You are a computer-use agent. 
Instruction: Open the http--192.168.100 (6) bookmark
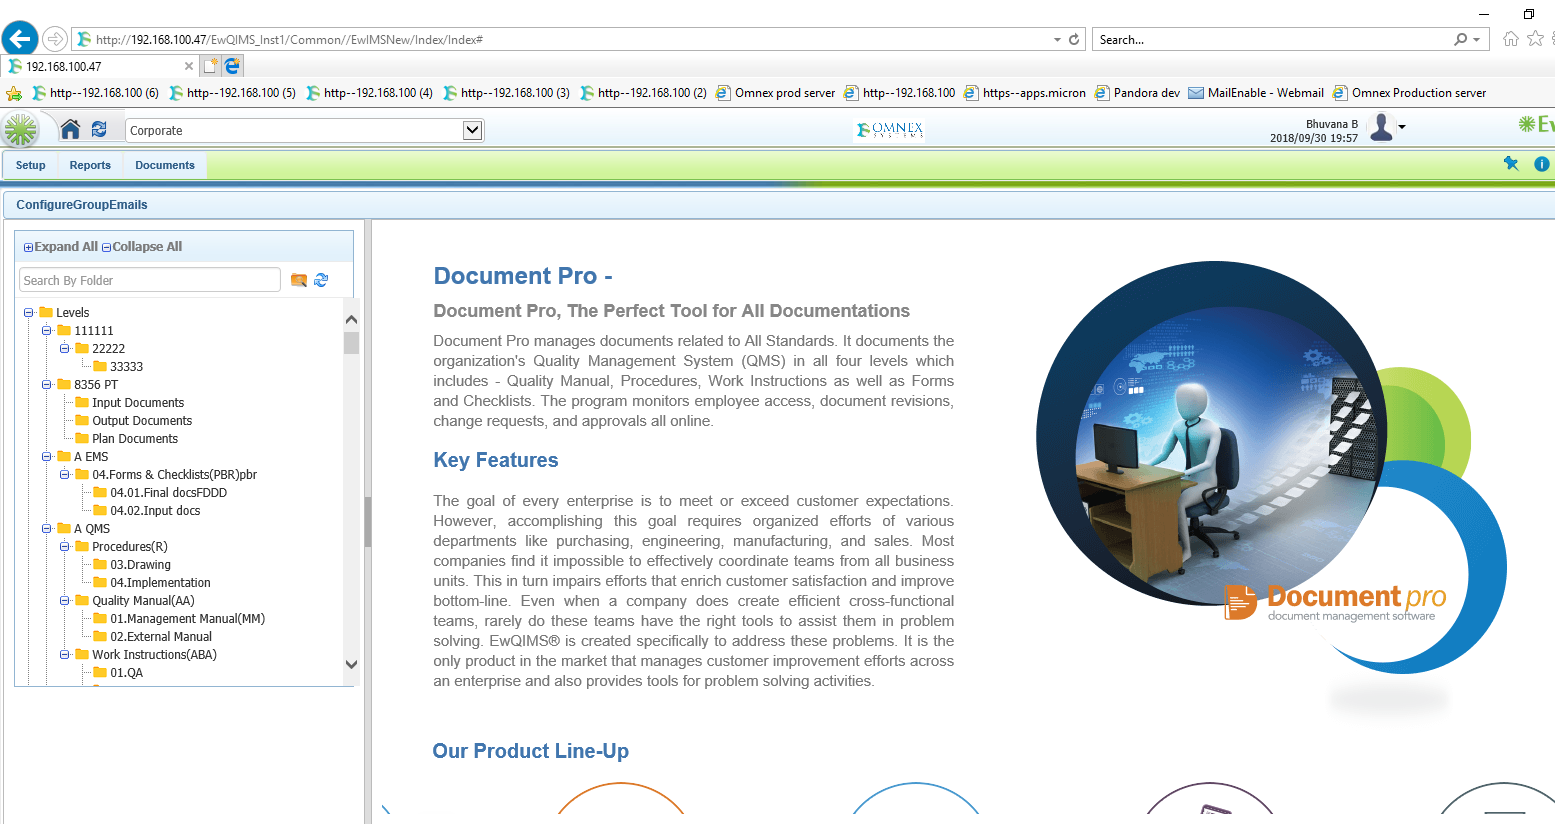point(96,93)
